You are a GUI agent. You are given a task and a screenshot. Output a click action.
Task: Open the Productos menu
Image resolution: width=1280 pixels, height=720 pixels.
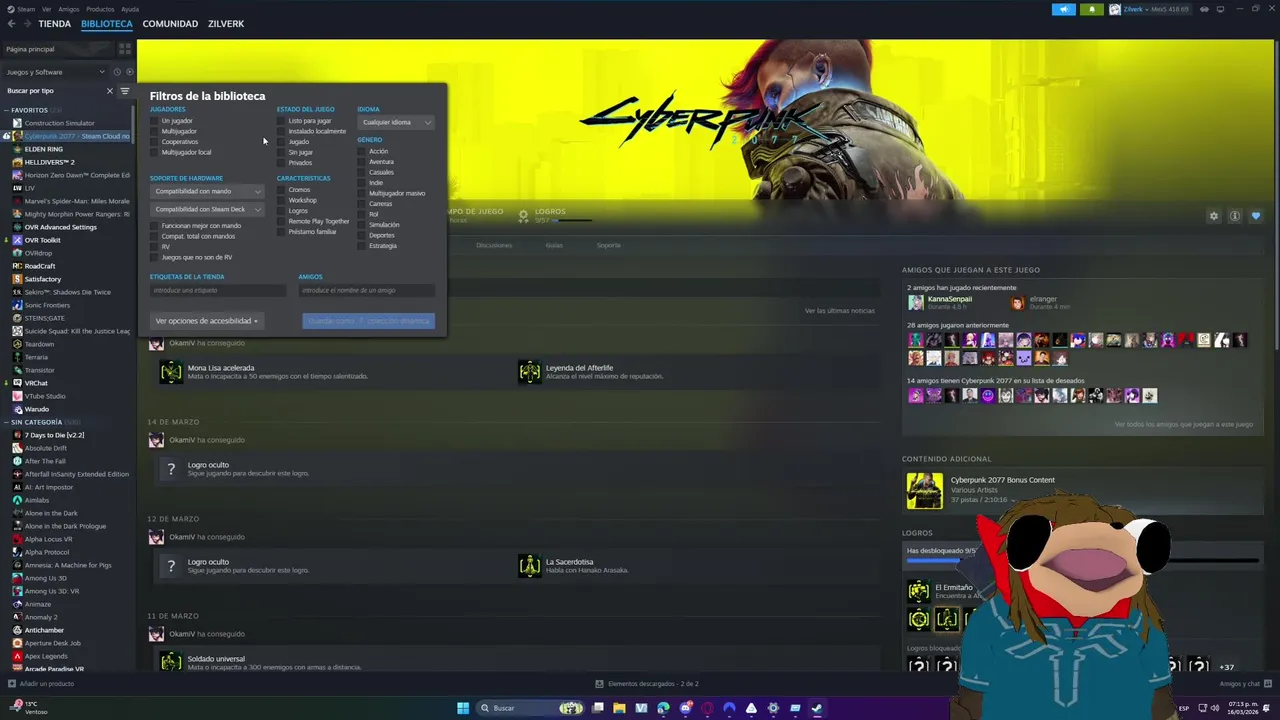point(100,9)
